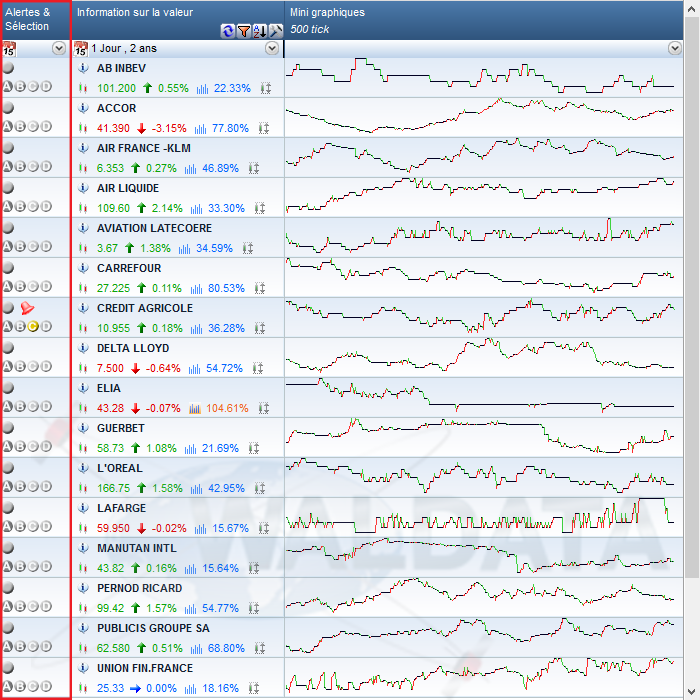Toggle selection D for AIR LIQUIDE
This screenshot has height=700, width=700.
[46, 207]
